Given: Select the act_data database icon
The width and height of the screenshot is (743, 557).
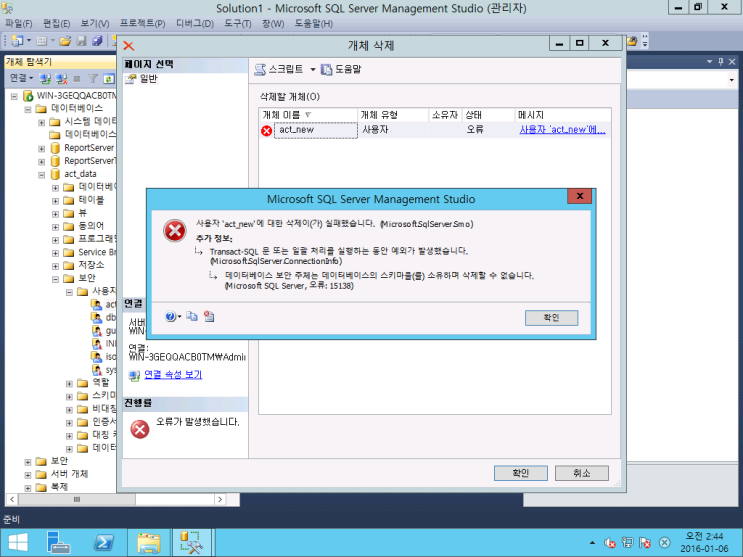Looking at the screenshot, I should point(55,174).
